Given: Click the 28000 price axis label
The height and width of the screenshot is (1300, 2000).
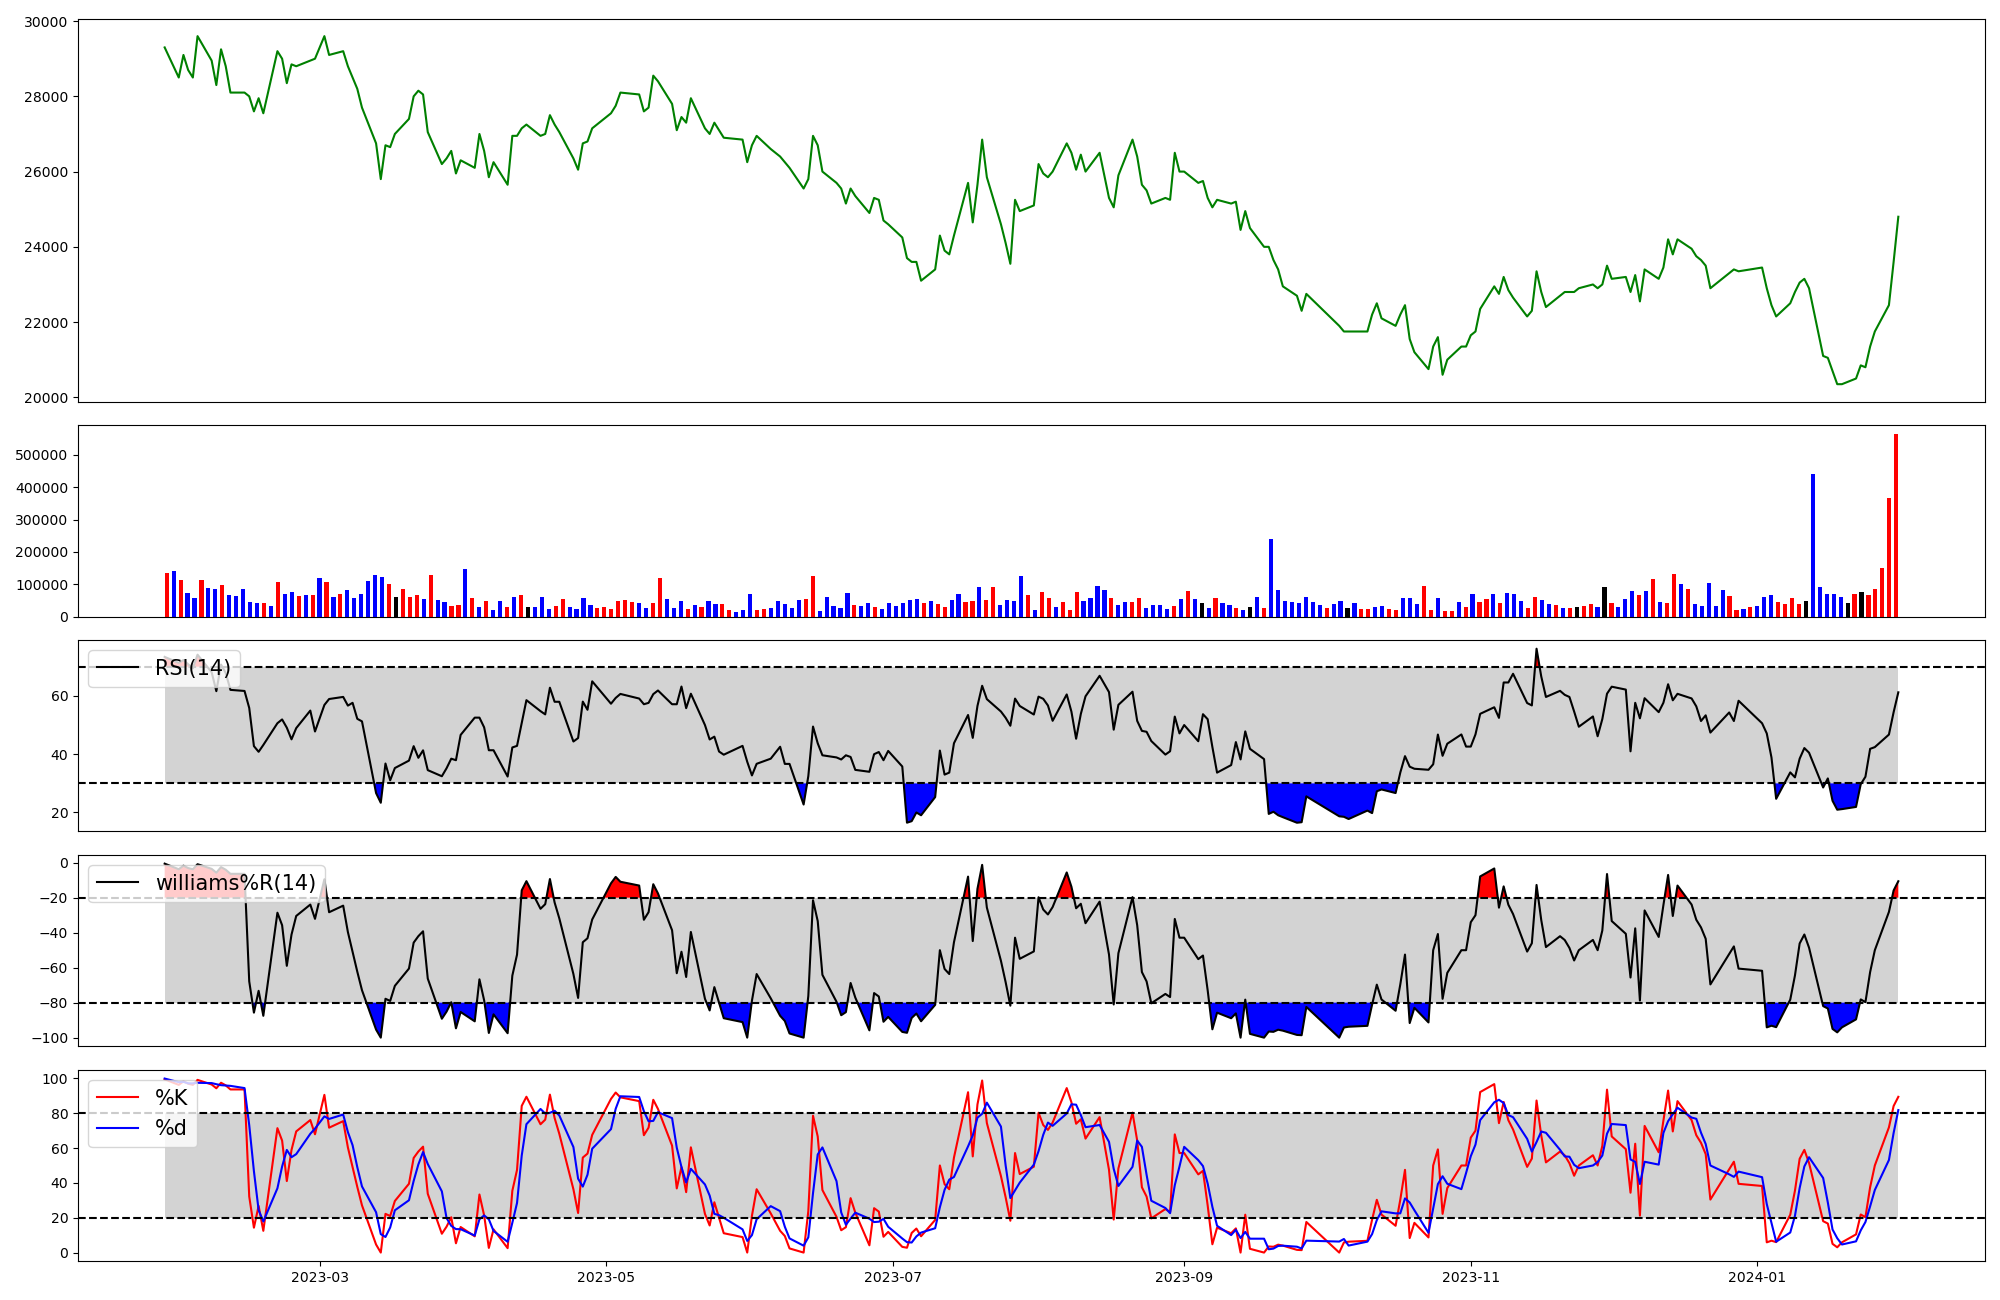Looking at the screenshot, I should click(x=44, y=97).
